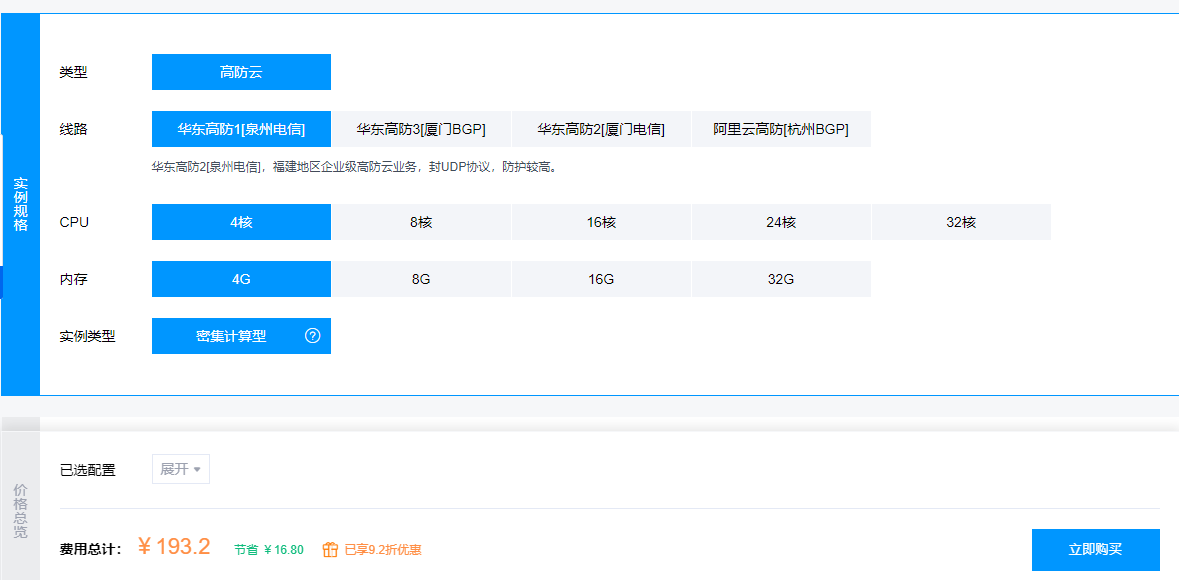
Task: Pick the 24核 CPU option
Action: [x=781, y=222]
